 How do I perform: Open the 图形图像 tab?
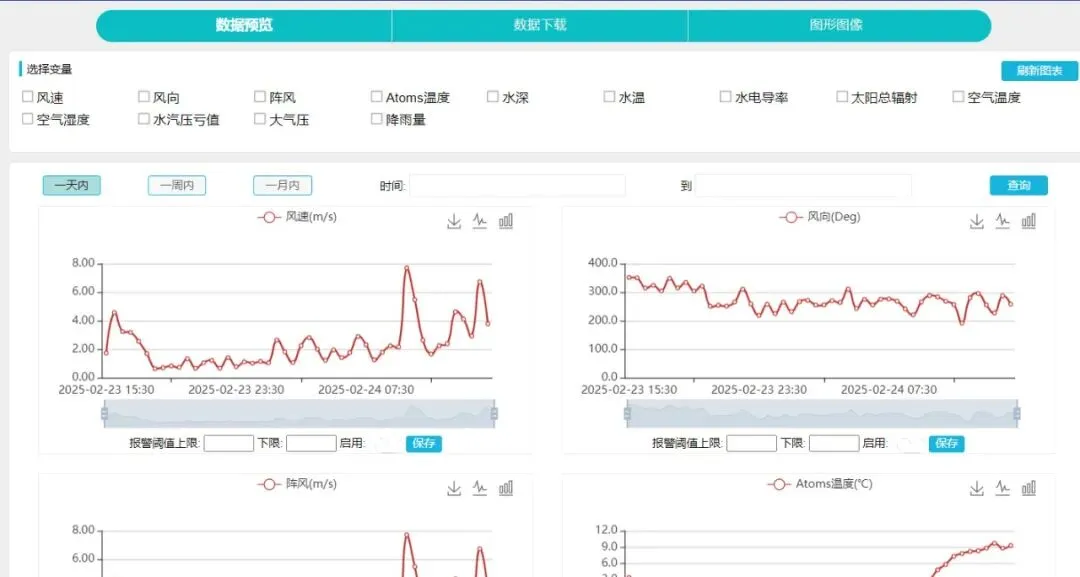(839, 25)
